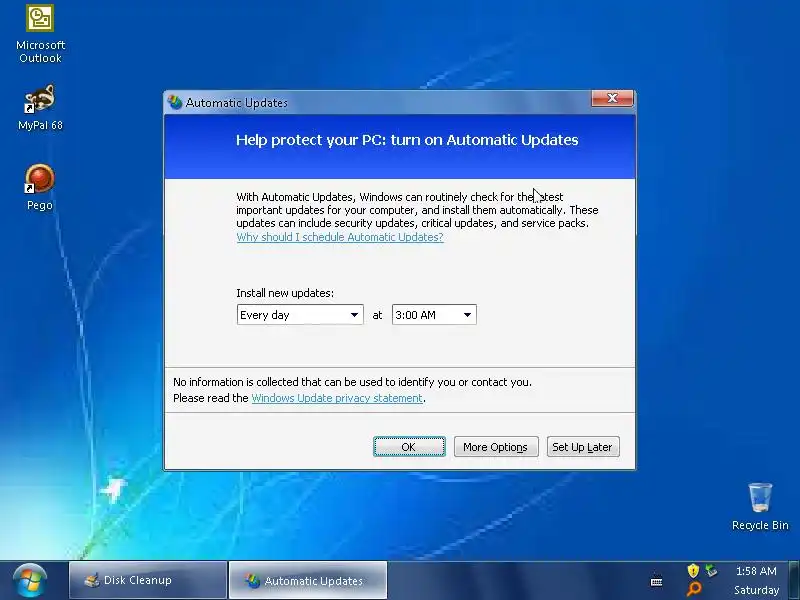Click the Automatic Updates title bar icon
Screen dimensions: 800x600
pos(174,103)
